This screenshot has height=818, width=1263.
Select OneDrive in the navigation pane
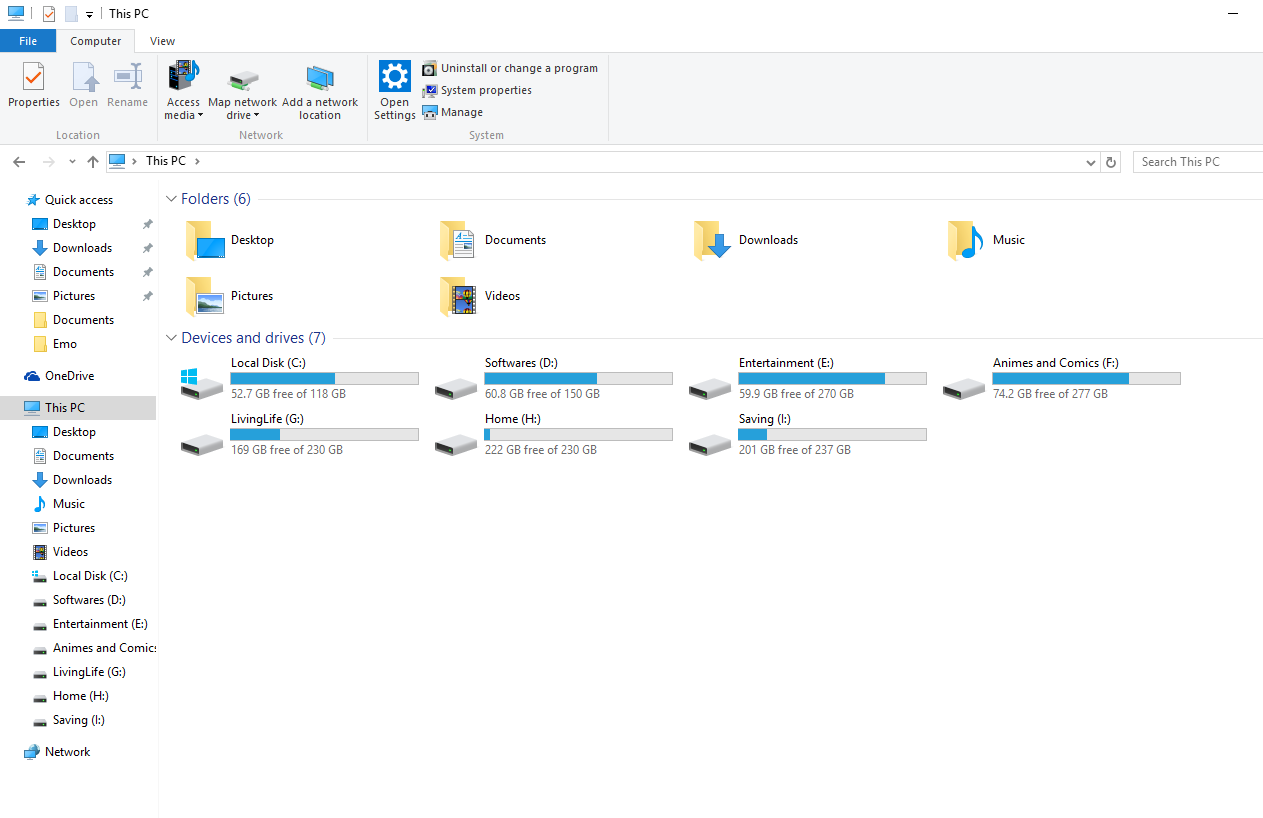pos(69,376)
